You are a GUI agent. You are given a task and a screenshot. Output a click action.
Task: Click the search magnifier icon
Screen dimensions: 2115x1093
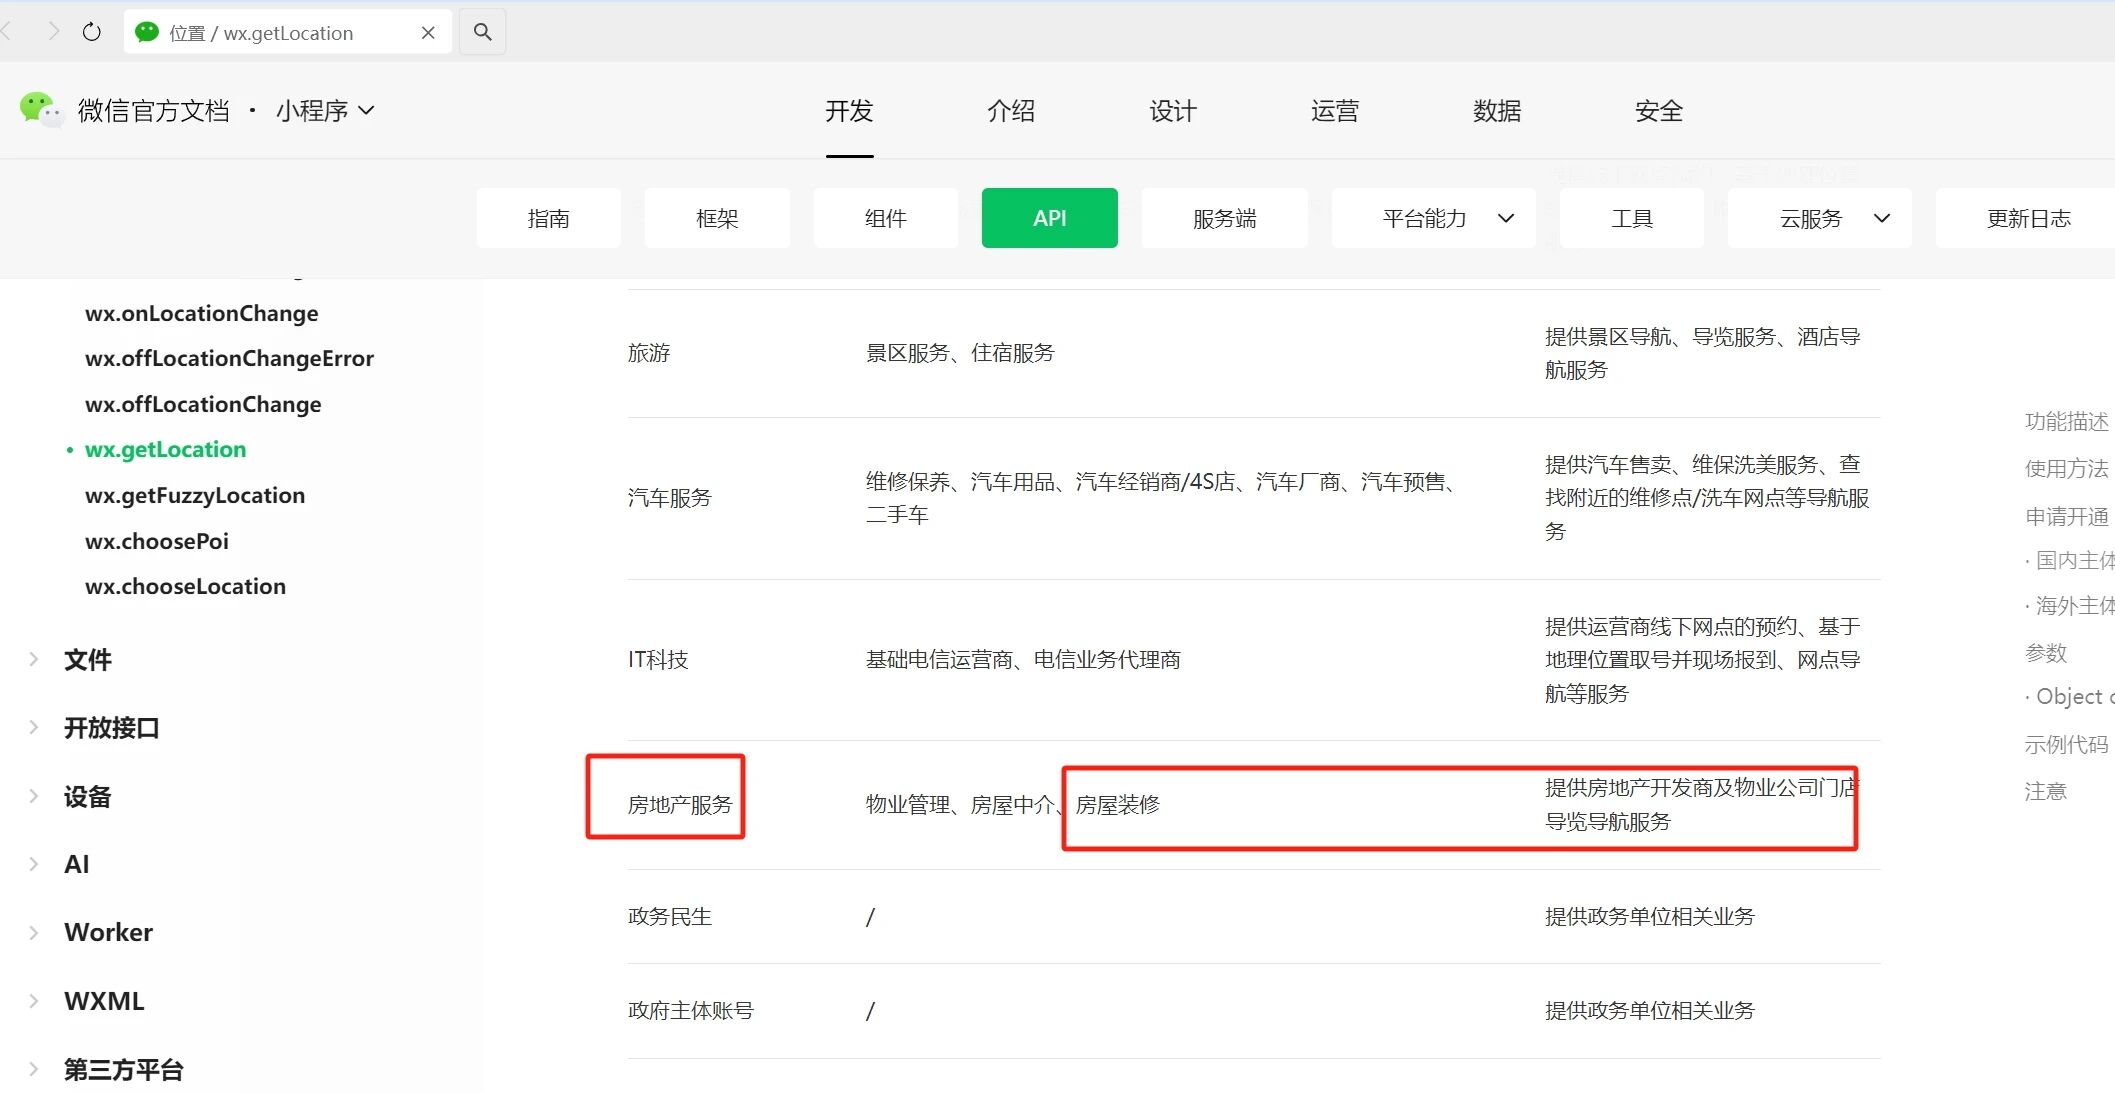pos(482,32)
